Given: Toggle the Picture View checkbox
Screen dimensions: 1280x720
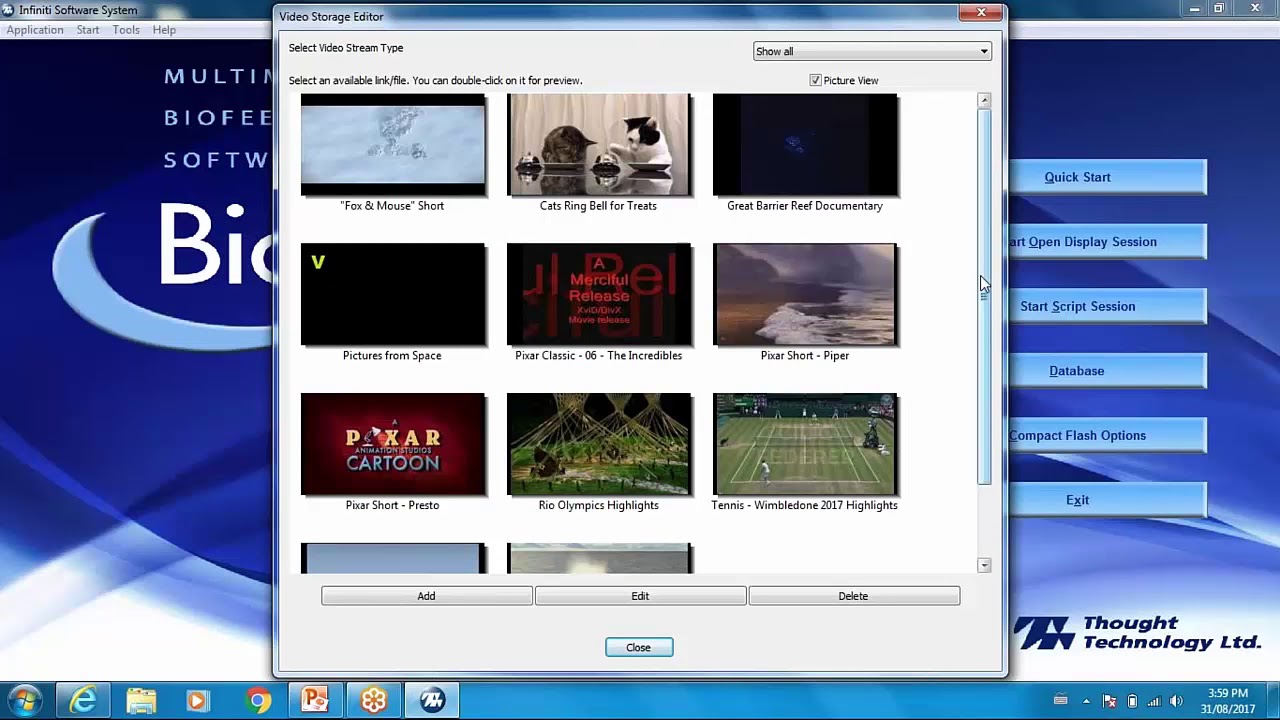Looking at the screenshot, I should (816, 80).
